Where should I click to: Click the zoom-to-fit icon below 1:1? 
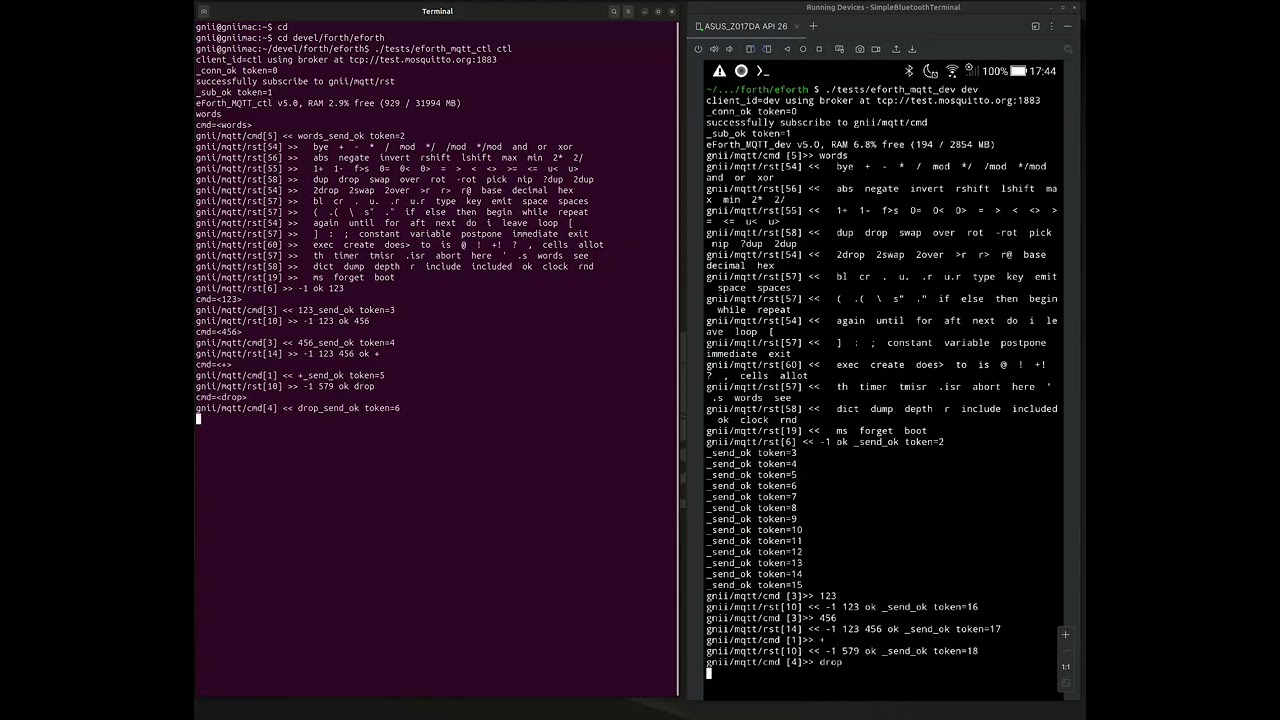pyautogui.click(x=1065, y=684)
